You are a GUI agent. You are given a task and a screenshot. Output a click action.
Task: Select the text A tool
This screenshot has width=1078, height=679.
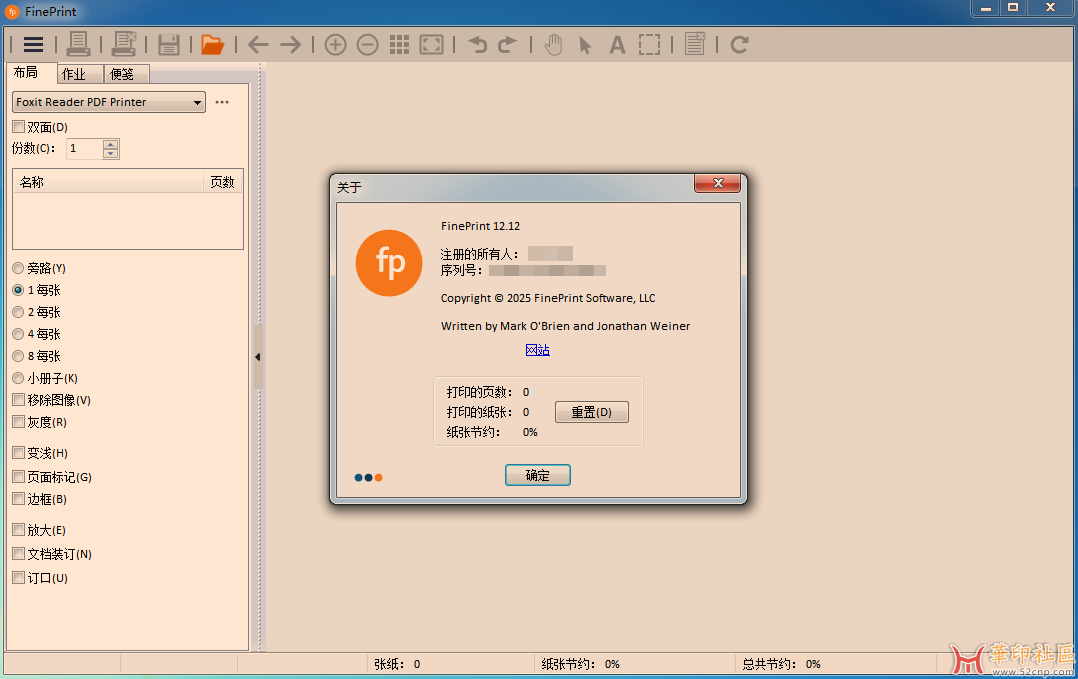point(617,45)
